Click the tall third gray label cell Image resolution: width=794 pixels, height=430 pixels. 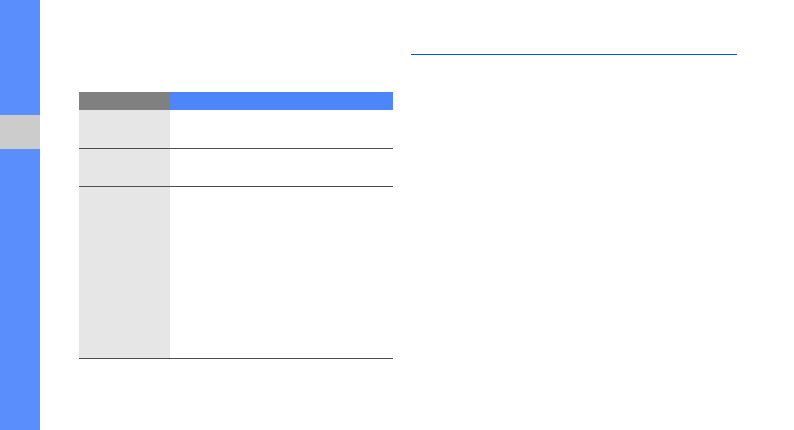click(x=124, y=272)
